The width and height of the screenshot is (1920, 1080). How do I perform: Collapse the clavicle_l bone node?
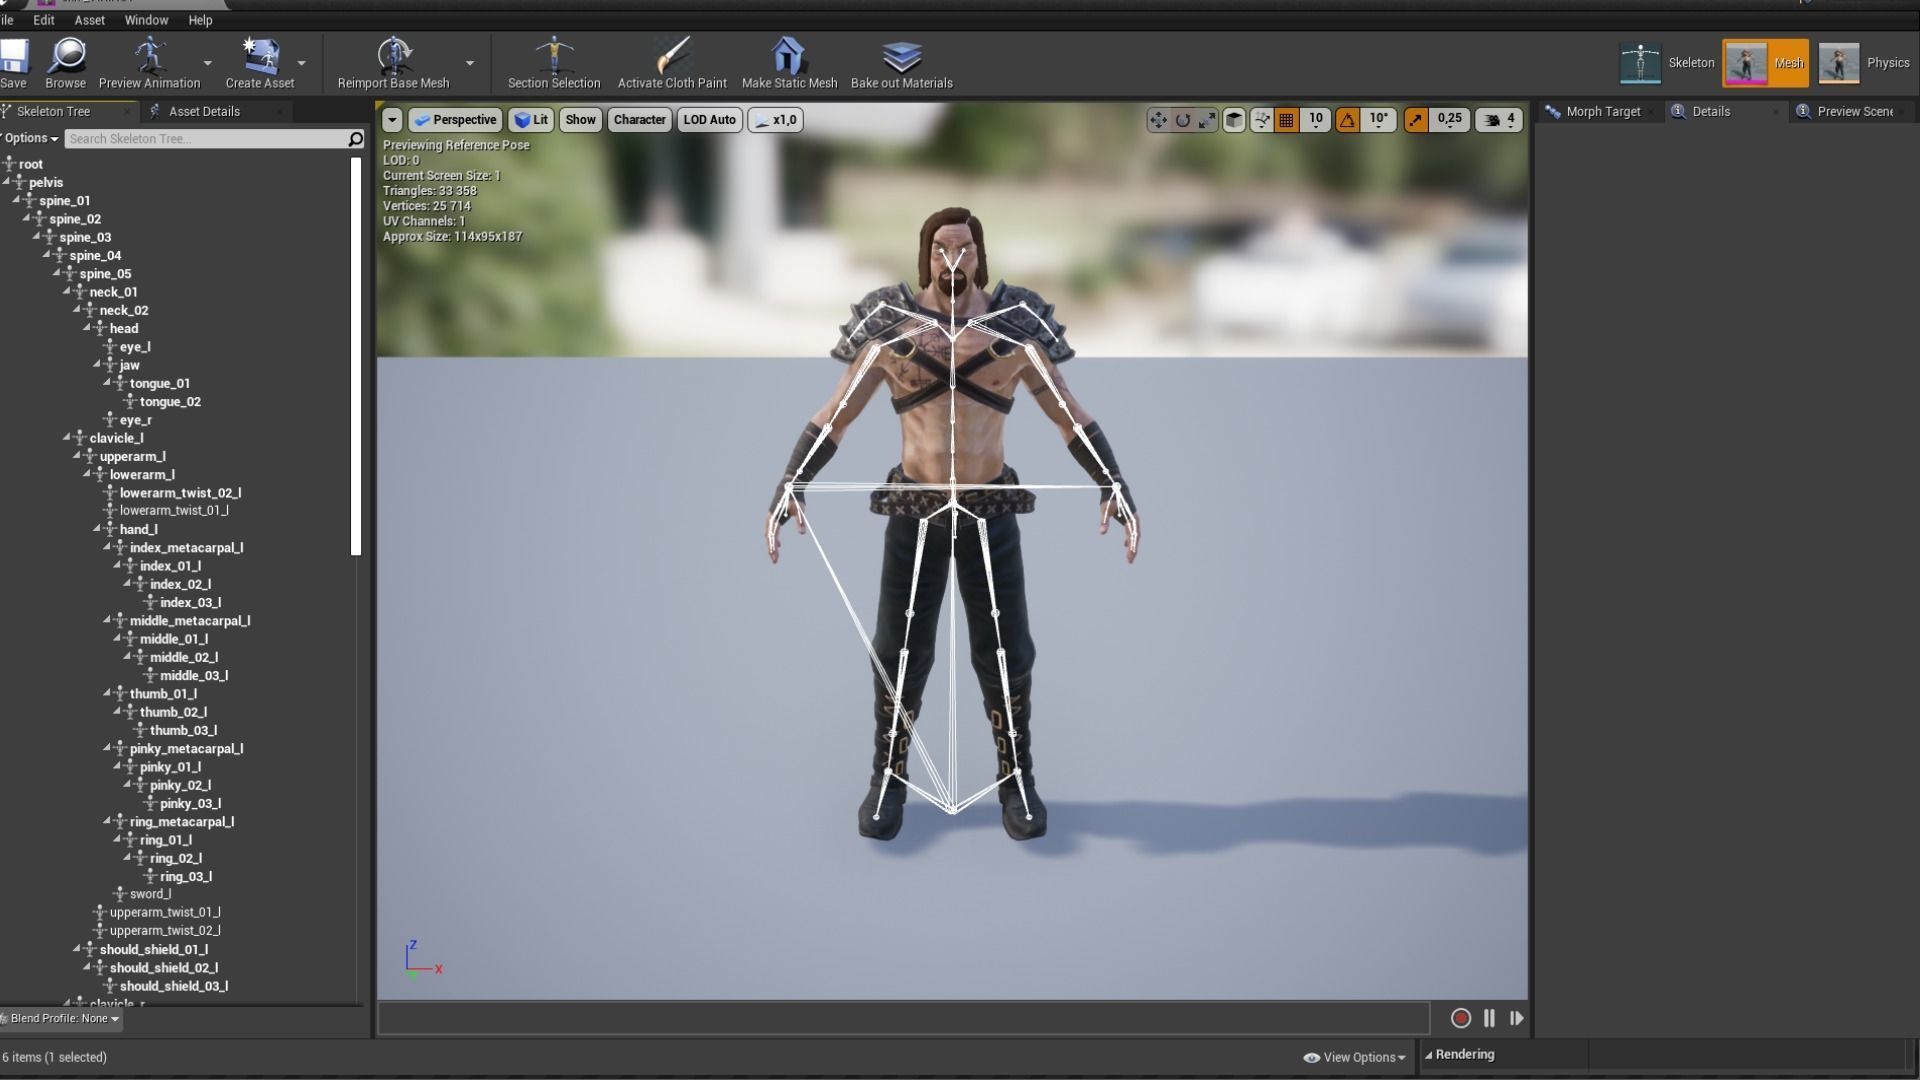point(67,437)
